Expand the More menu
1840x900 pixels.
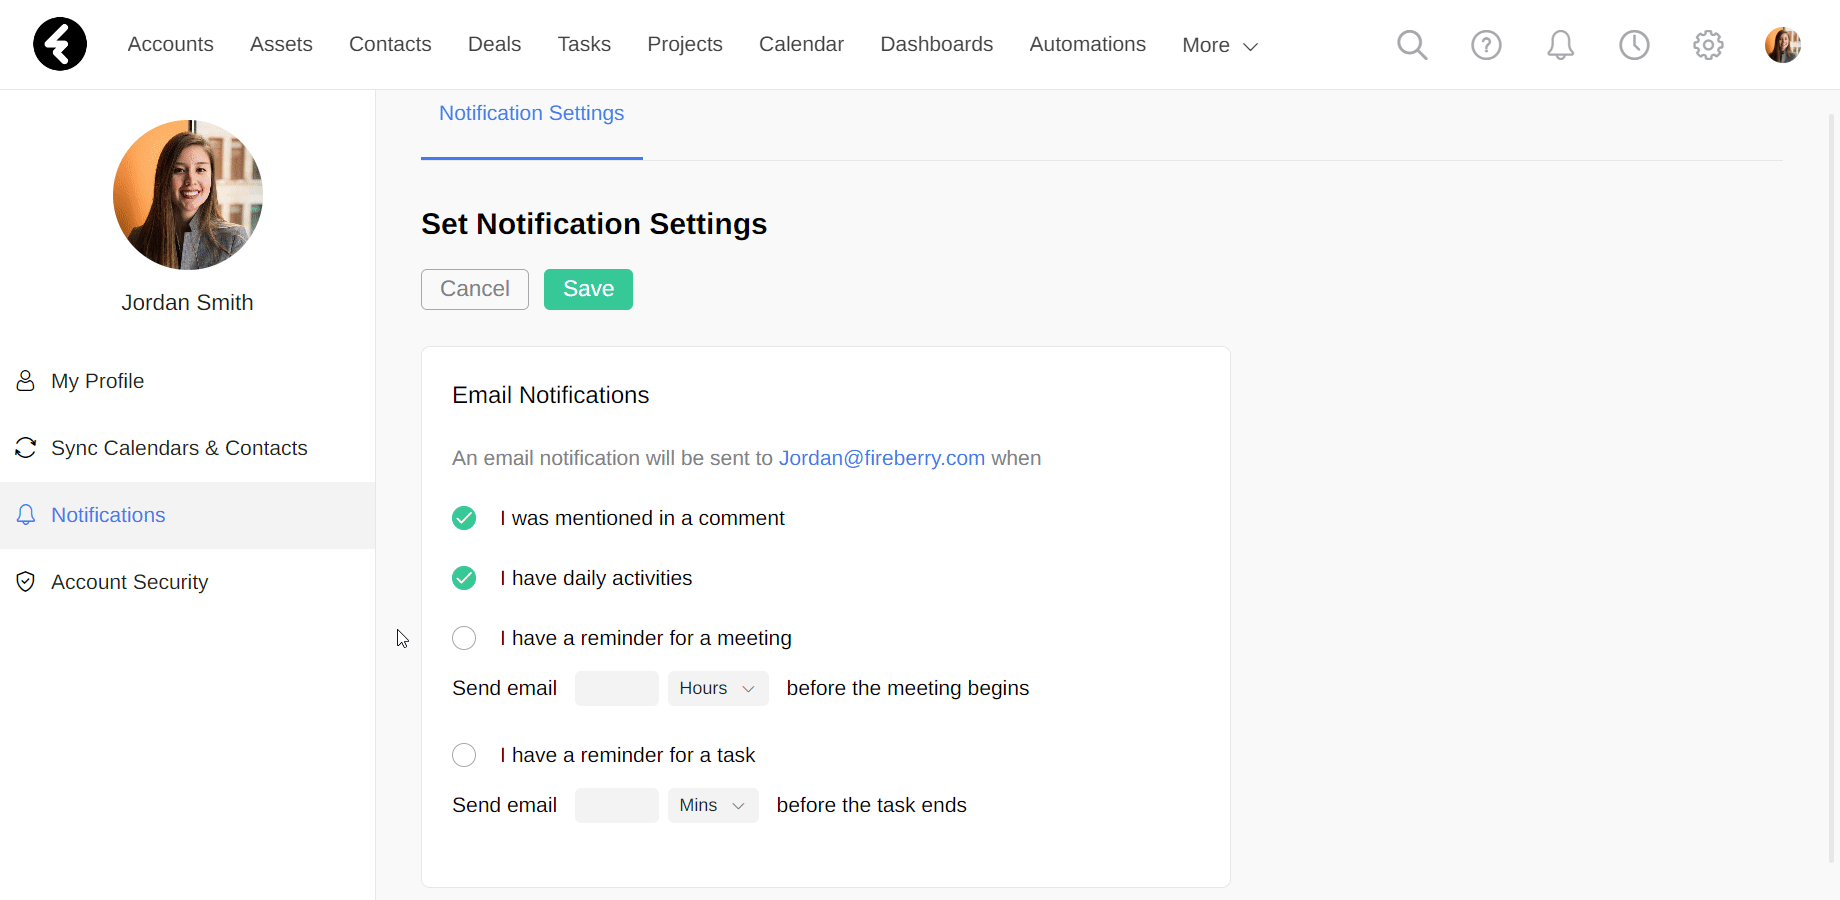click(1220, 45)
